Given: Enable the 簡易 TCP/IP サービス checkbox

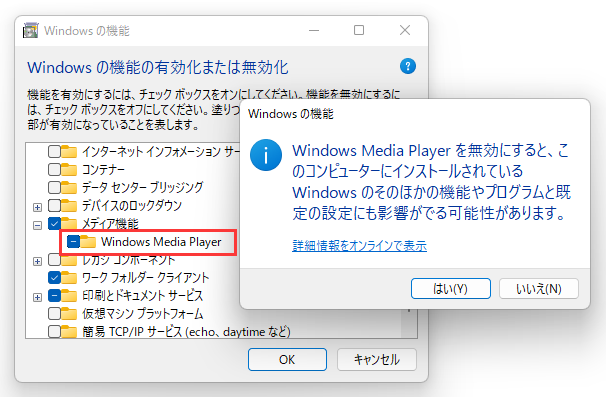Looking at the screenshot, I should click(54, 331).
